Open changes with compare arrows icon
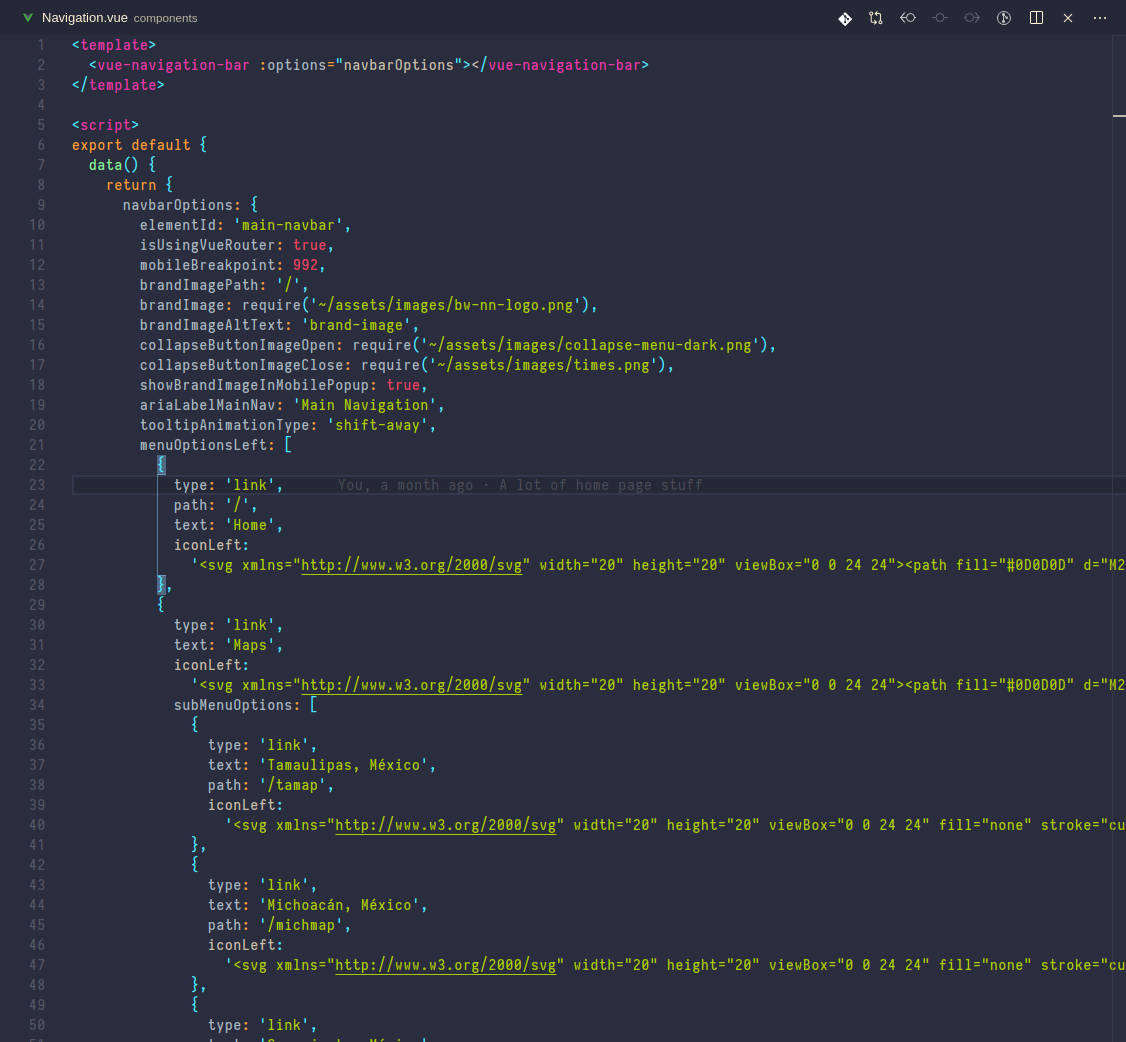The width and height of the screenshot is (1126, 1042). tap(876, 18)
